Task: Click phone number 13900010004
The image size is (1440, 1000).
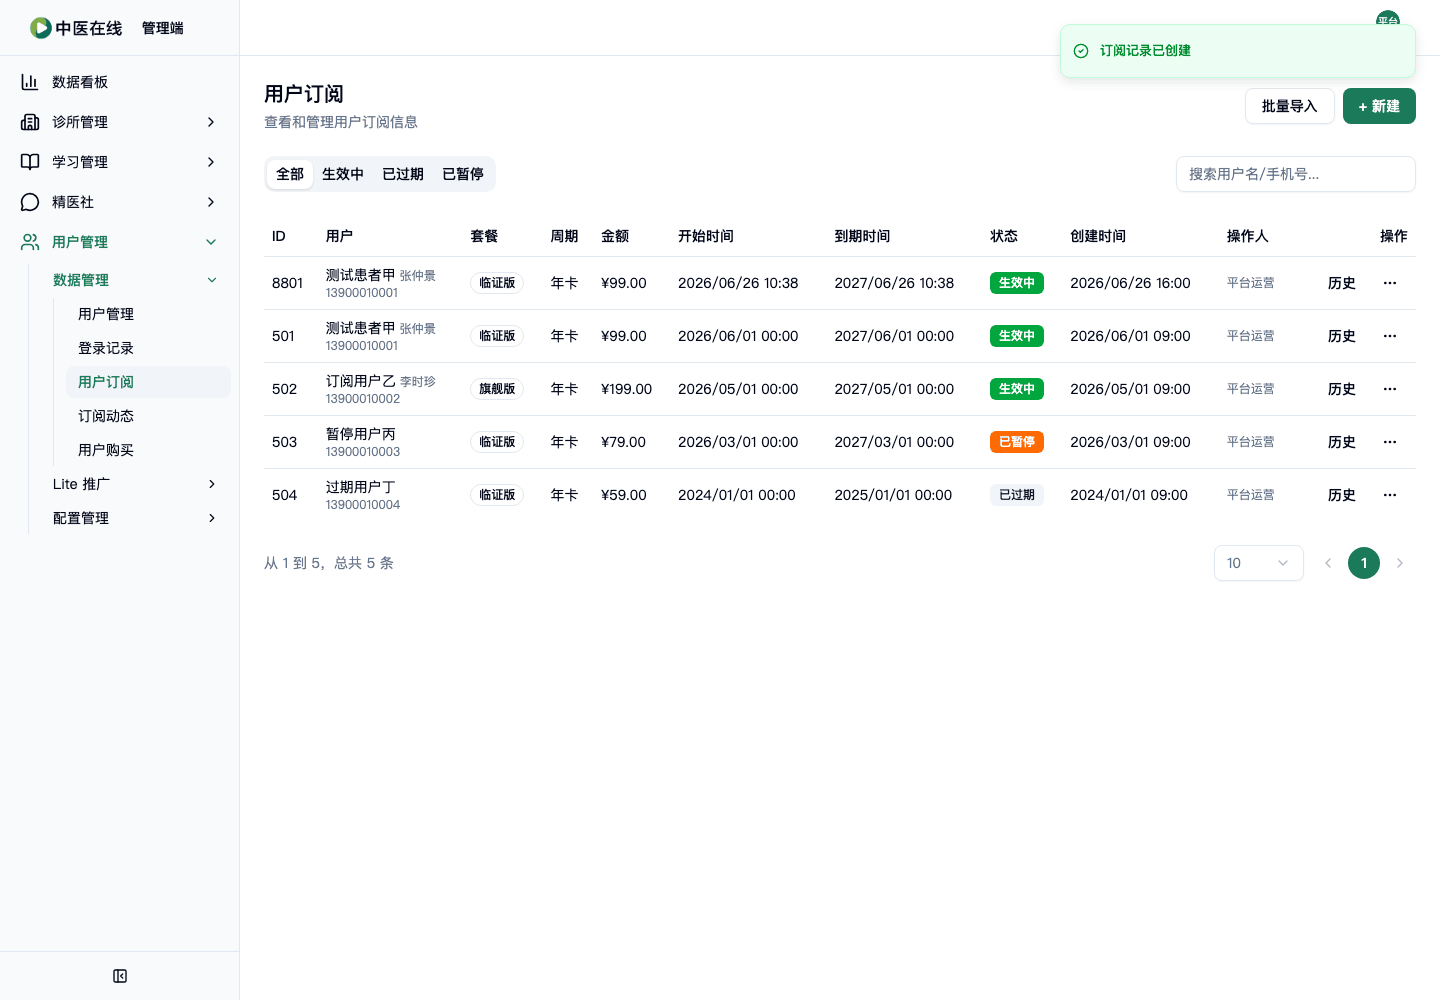Action: coord(363,505)
